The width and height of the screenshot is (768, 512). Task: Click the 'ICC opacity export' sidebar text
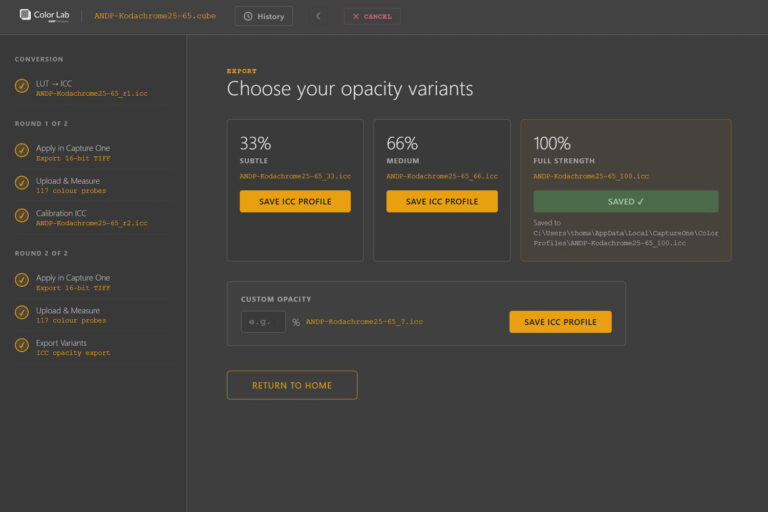(x=73, y=353)
